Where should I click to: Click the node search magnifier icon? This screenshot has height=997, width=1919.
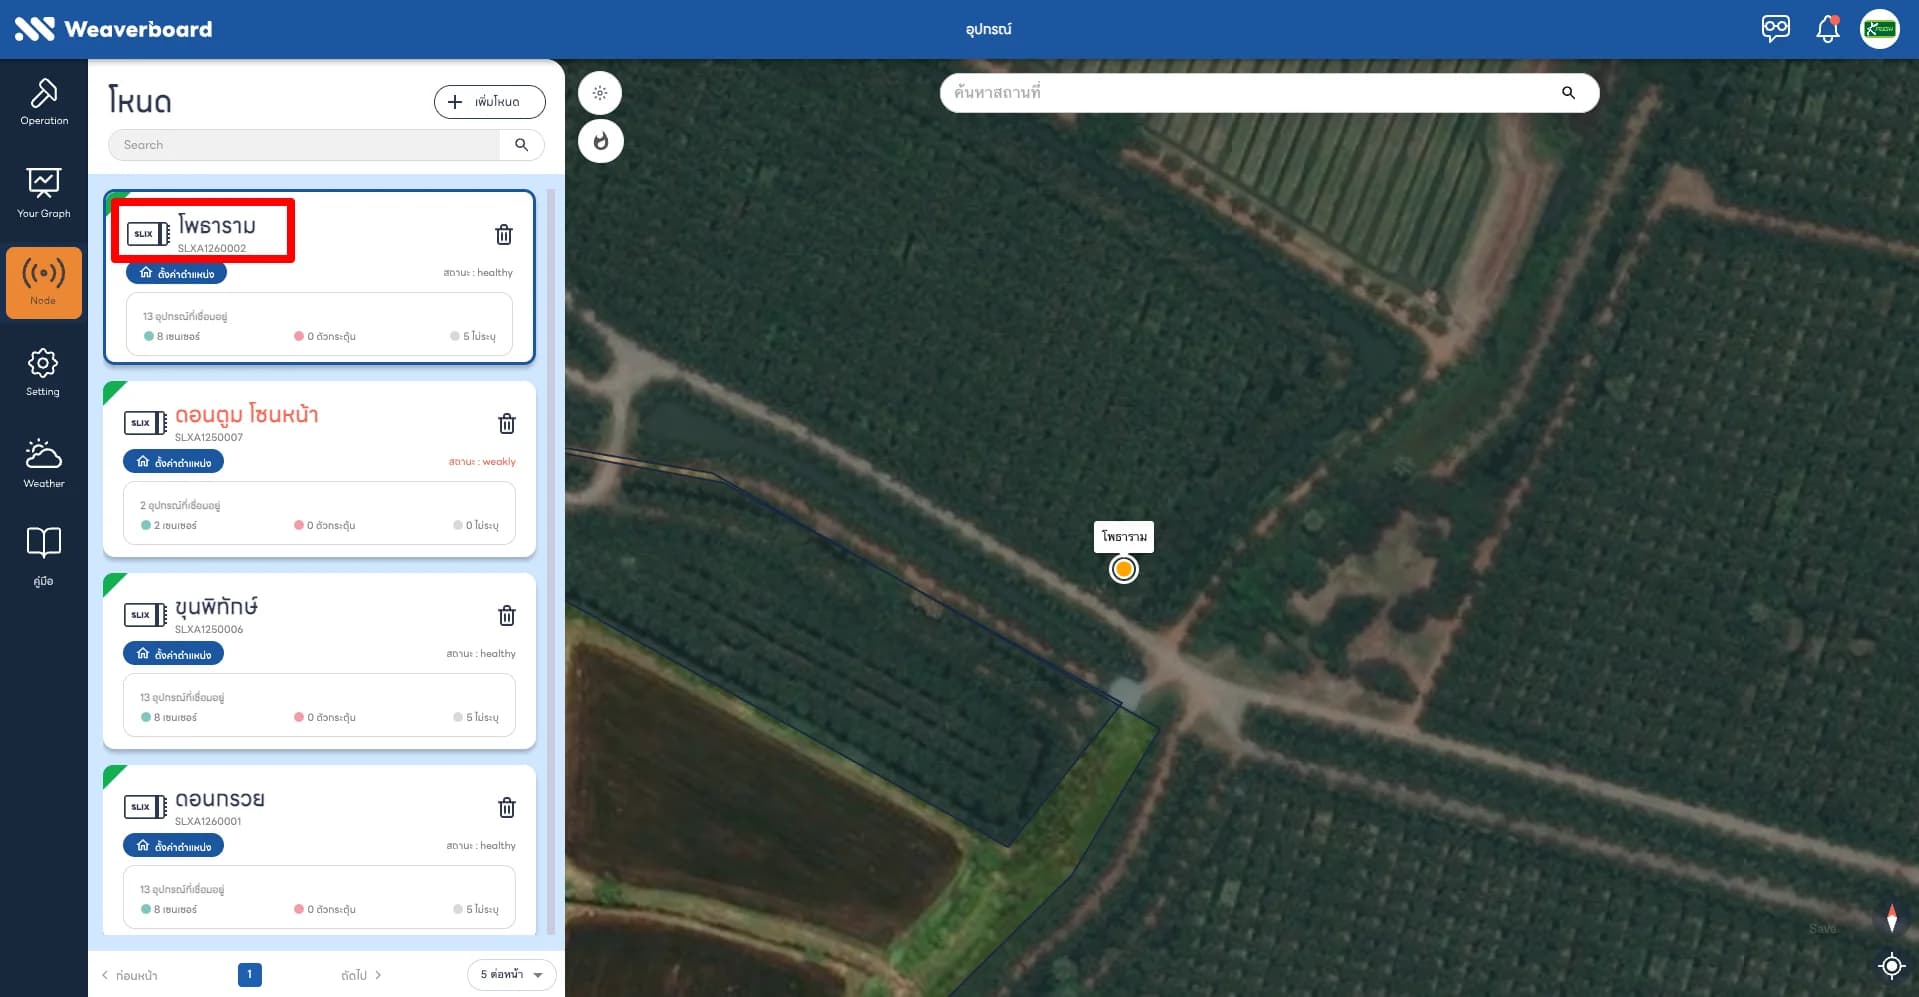point(521,145)
